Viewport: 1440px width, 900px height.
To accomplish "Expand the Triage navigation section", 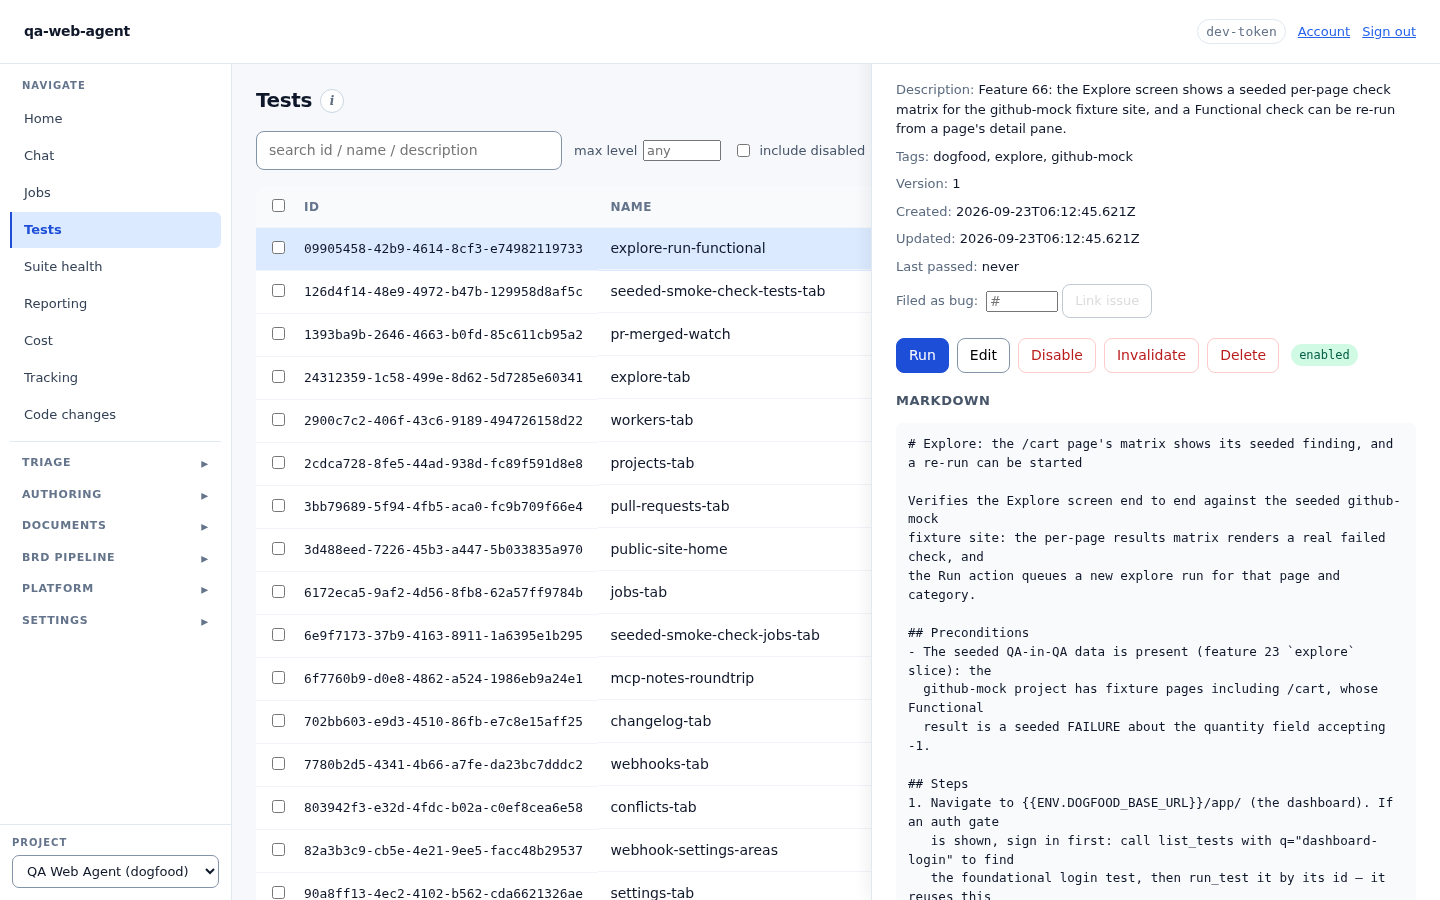I will pos(115,463).
